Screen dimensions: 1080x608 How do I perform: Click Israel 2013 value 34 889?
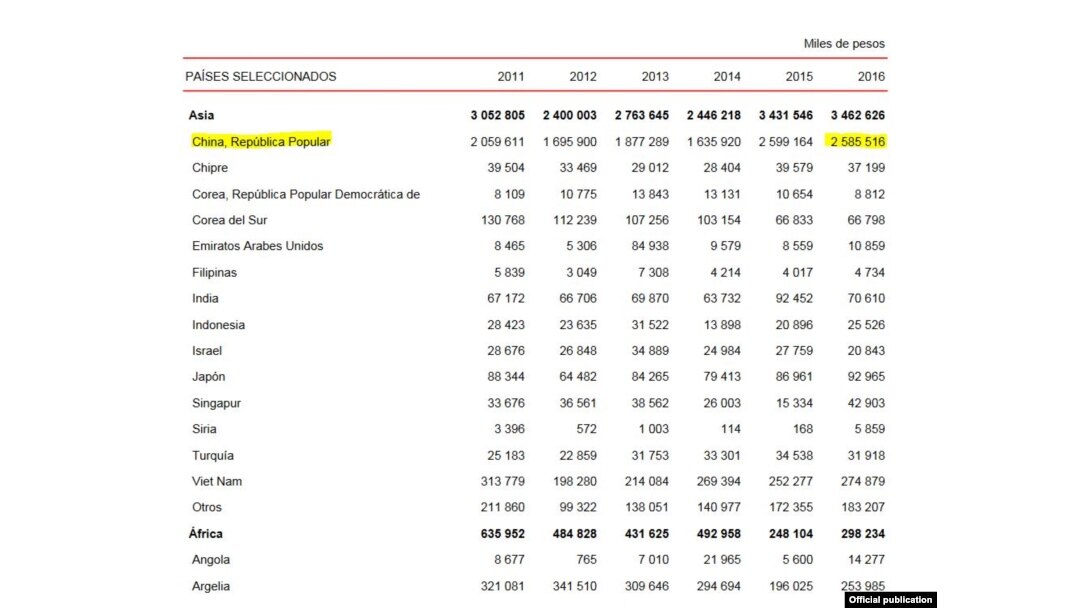pyautogui.click(x=650, y=350)
